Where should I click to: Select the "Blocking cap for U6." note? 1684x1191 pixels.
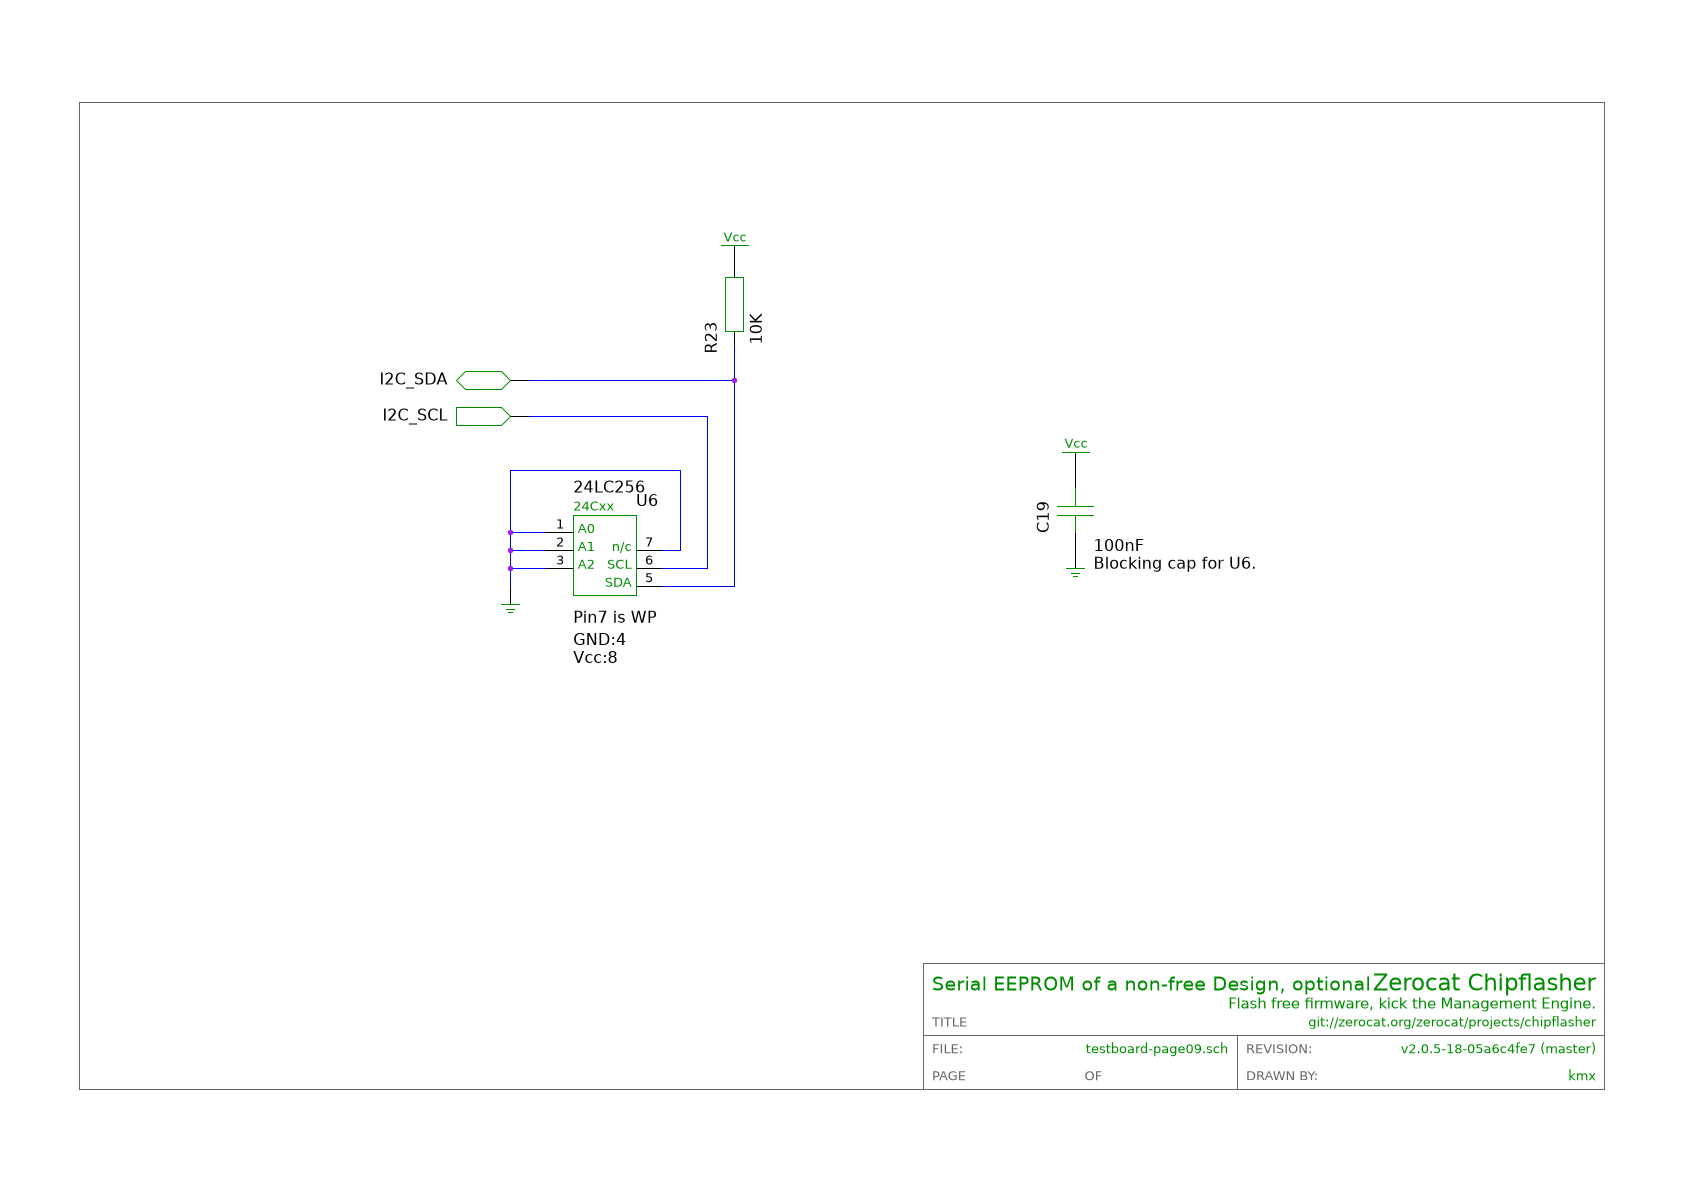(1174, 563)
